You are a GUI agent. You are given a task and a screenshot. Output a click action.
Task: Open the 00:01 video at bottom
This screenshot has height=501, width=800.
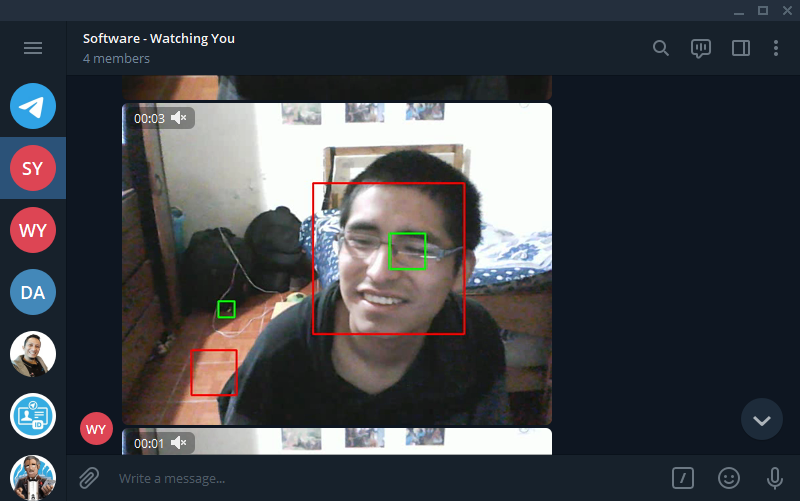[337, 441]
